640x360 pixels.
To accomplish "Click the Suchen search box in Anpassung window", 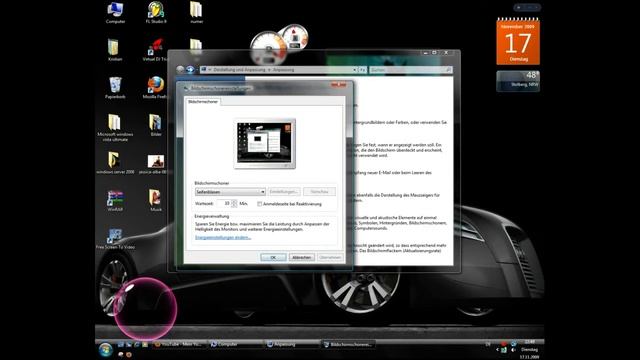I will coord(410,70).
